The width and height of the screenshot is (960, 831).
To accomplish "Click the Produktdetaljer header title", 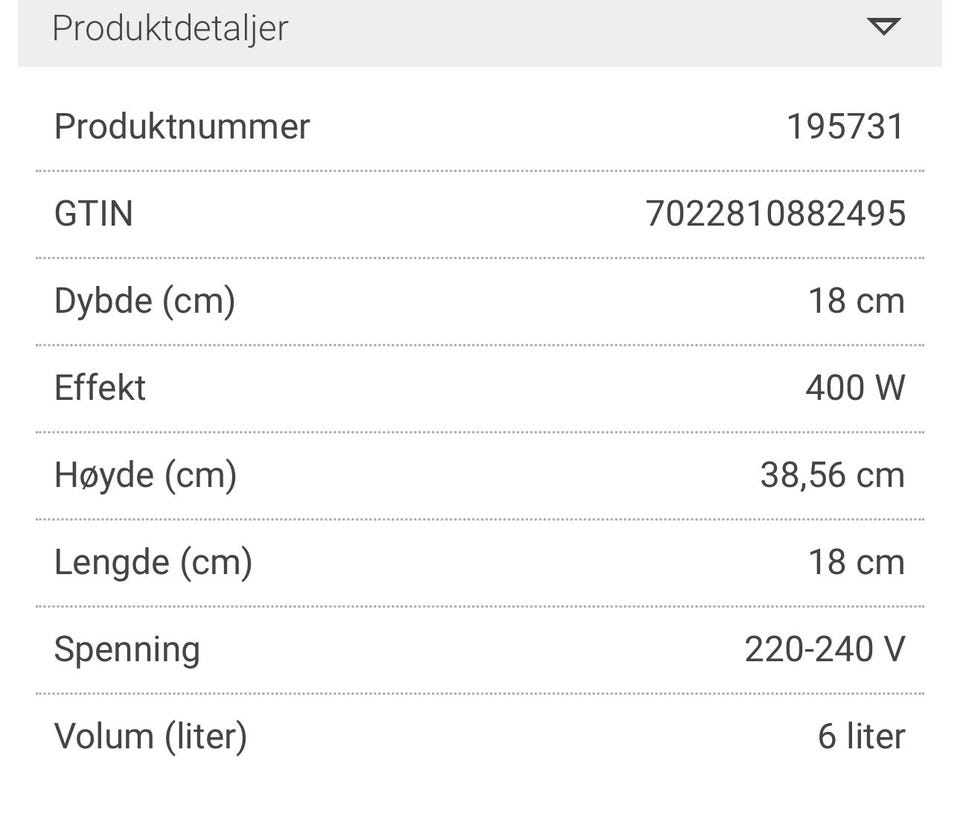I will [170, 28].
